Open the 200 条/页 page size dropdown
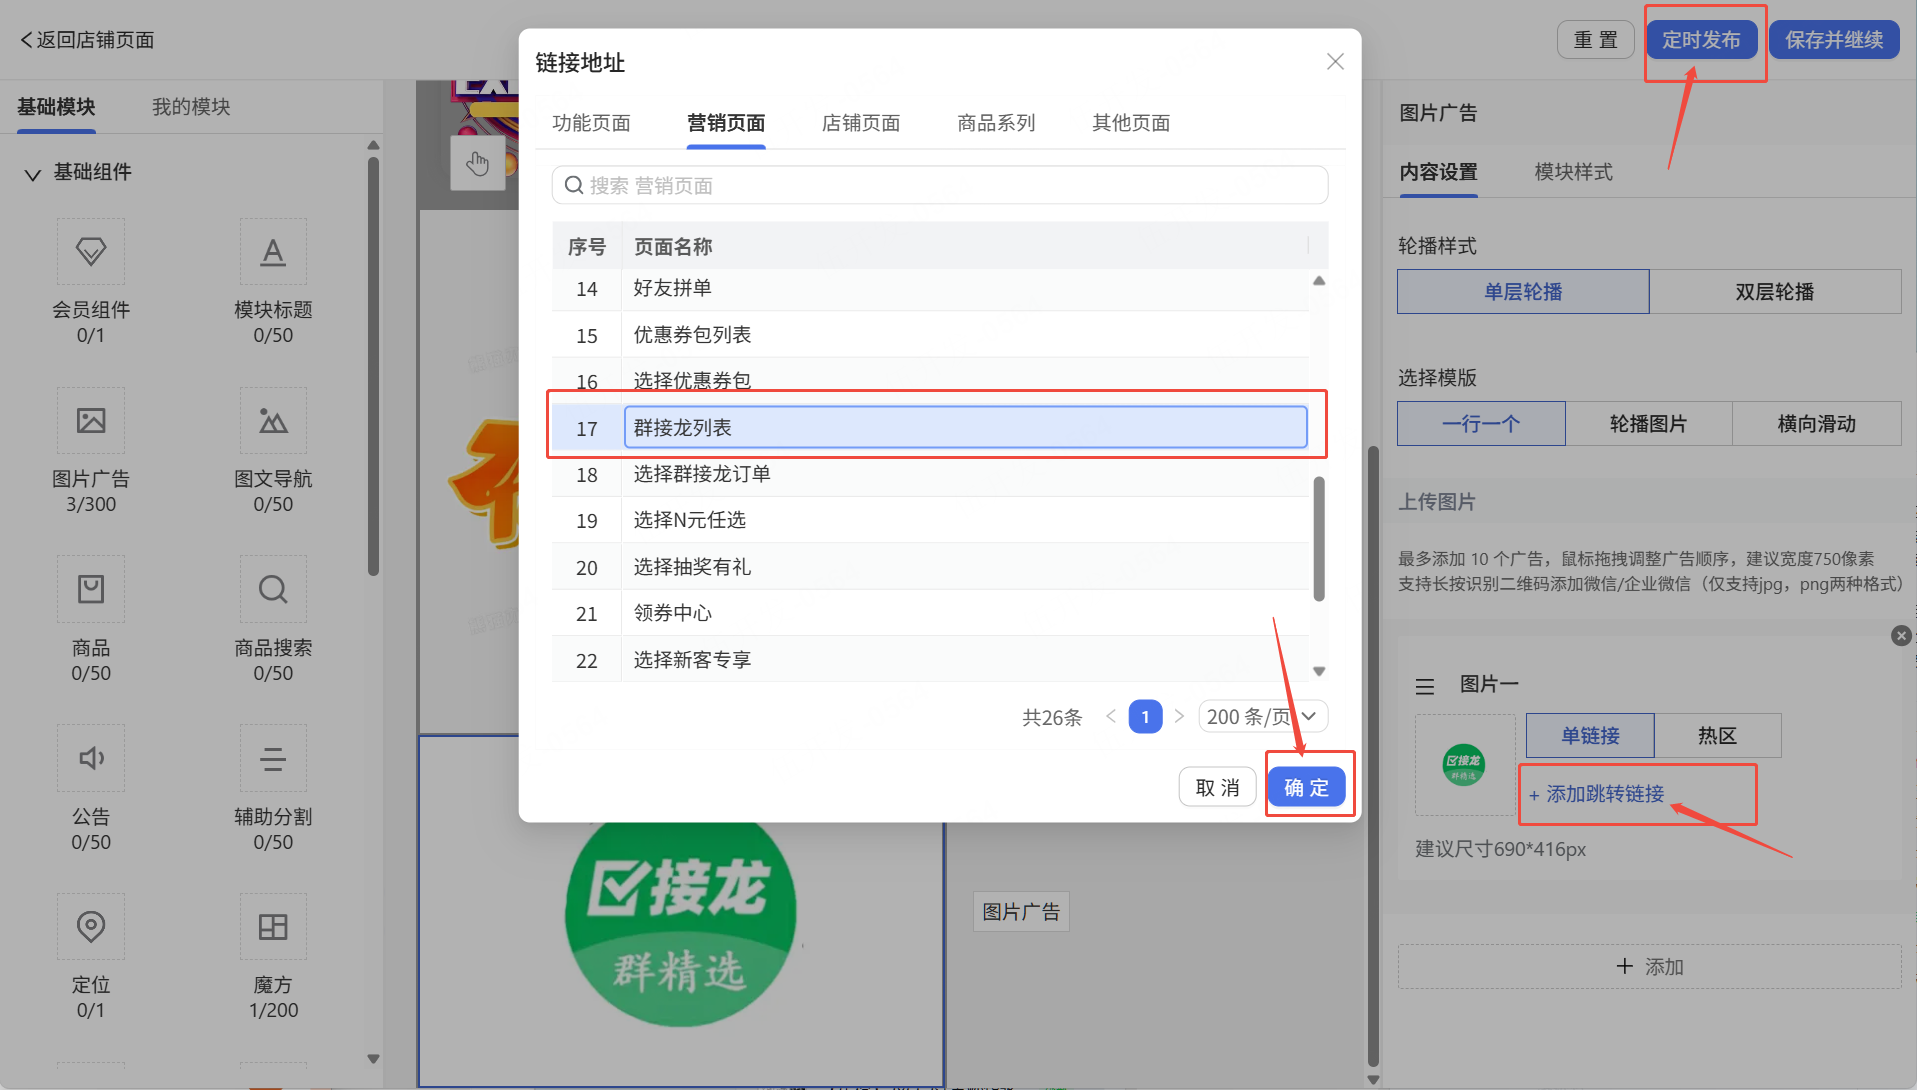Viewport: 1917px width, 1090px height. coord(1263,716)
